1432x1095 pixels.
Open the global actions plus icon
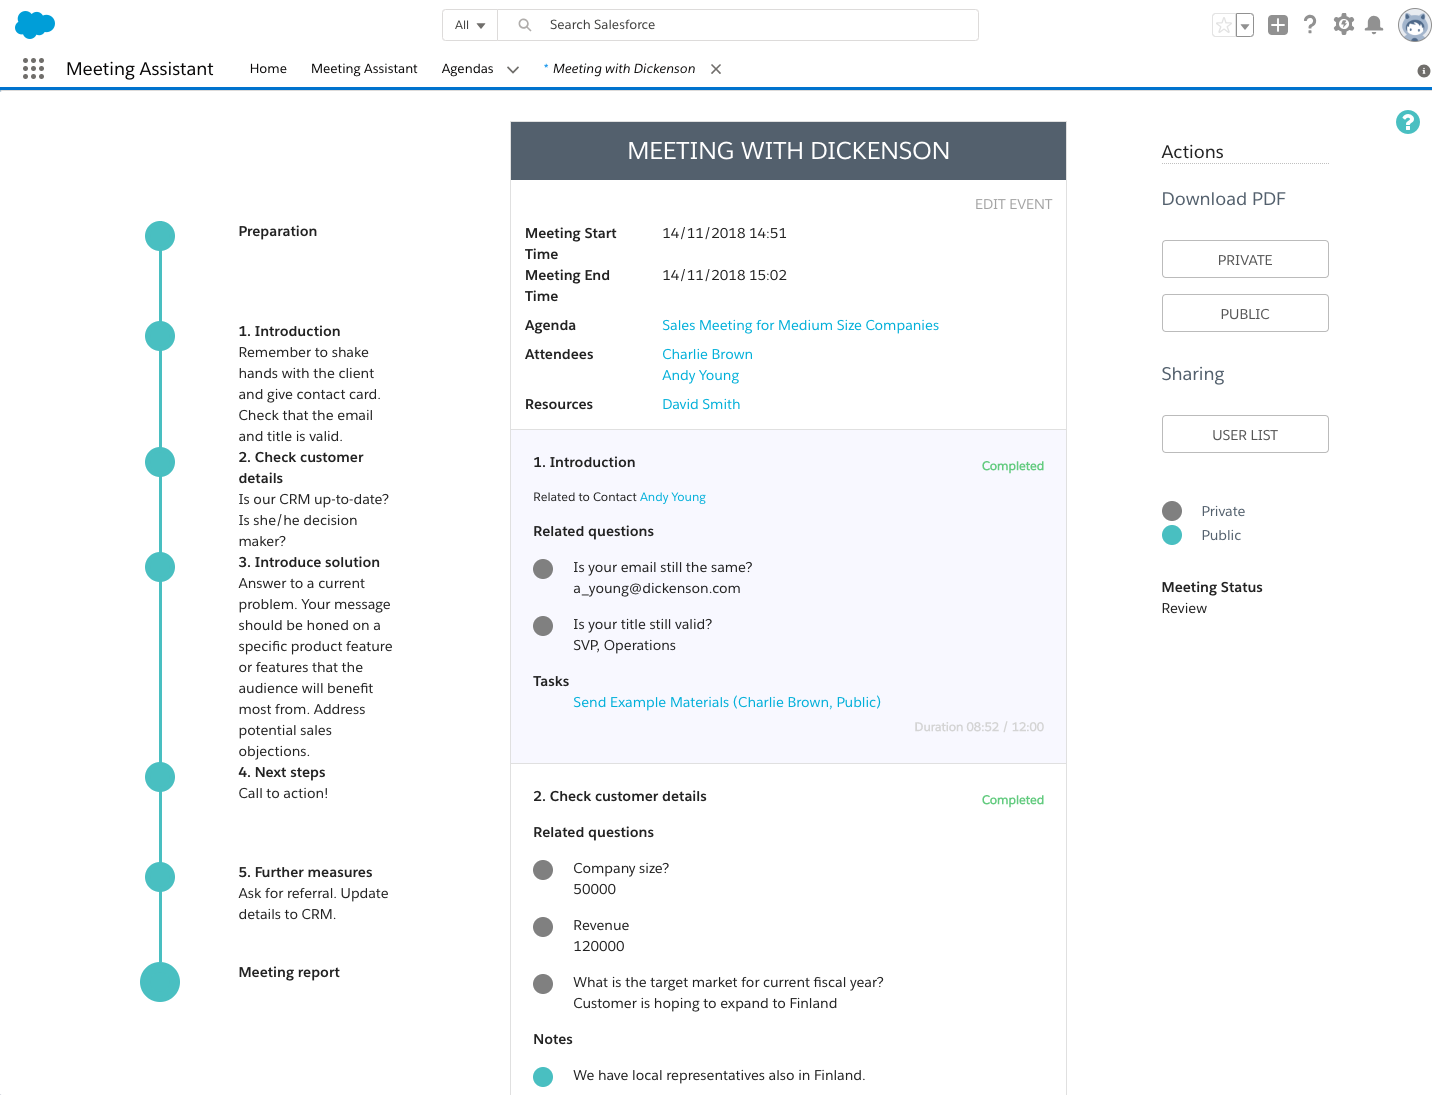1278,25
